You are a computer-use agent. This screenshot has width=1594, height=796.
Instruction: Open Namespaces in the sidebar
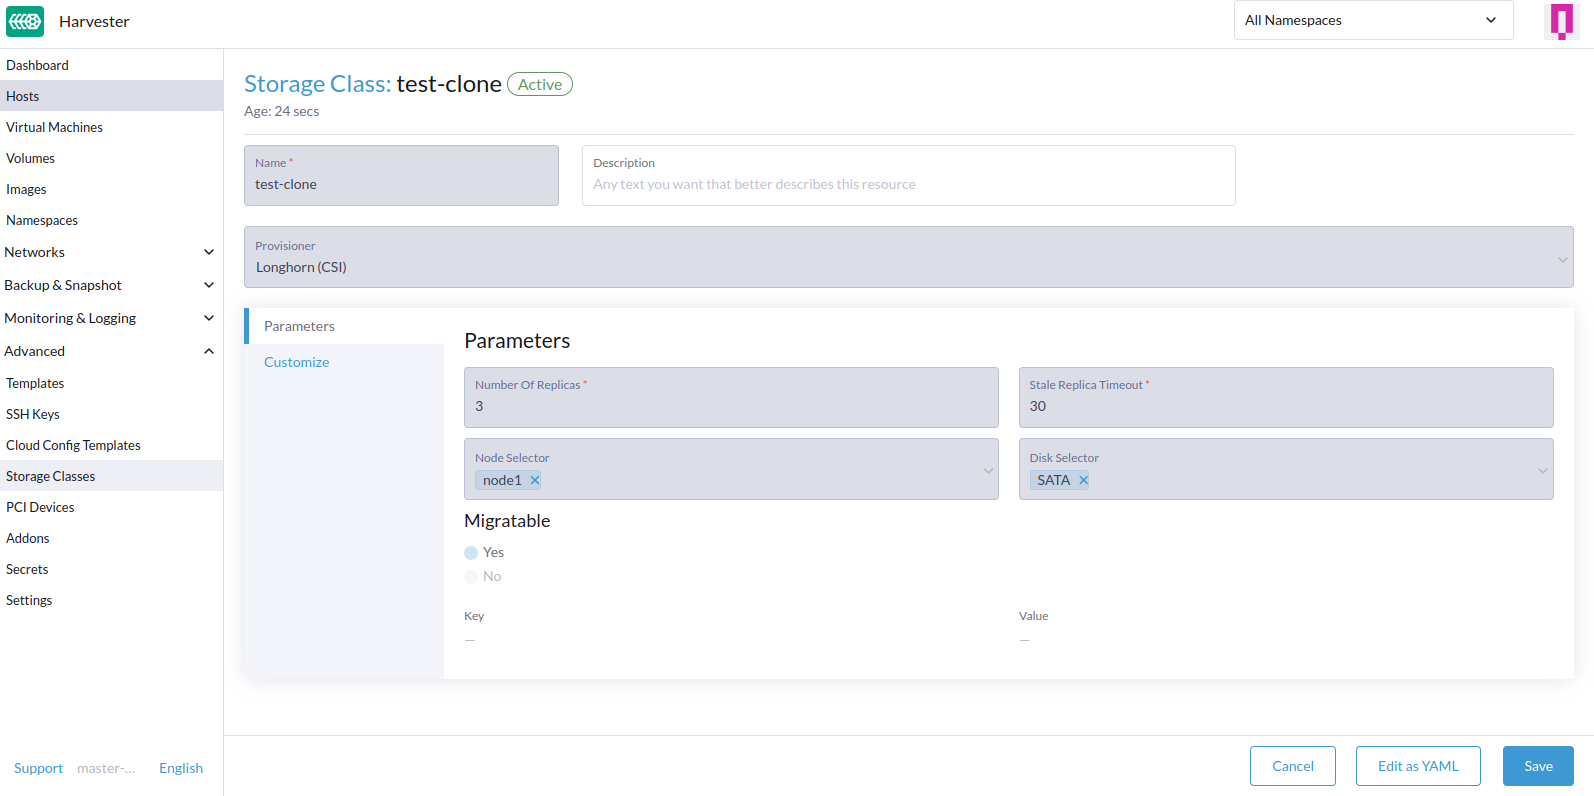pos(111,220)
